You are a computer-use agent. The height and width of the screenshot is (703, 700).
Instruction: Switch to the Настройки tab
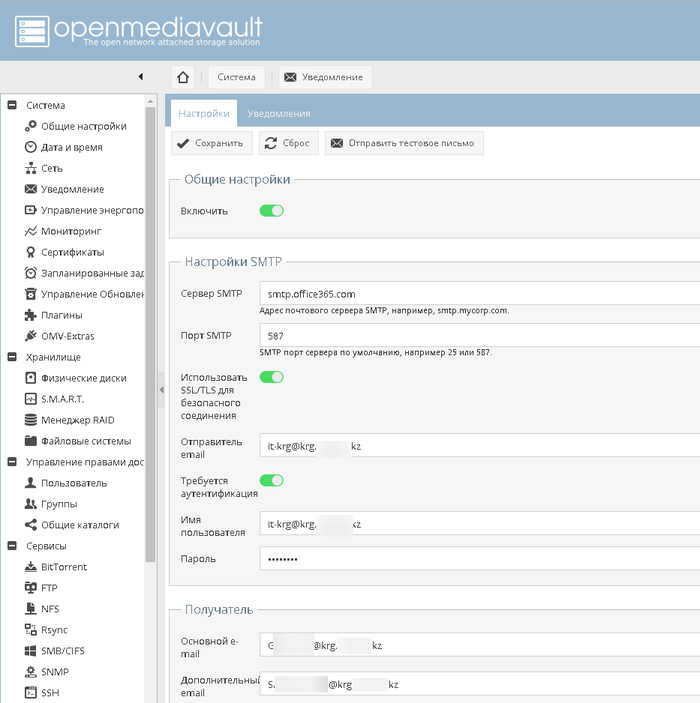tap(204, 113)
